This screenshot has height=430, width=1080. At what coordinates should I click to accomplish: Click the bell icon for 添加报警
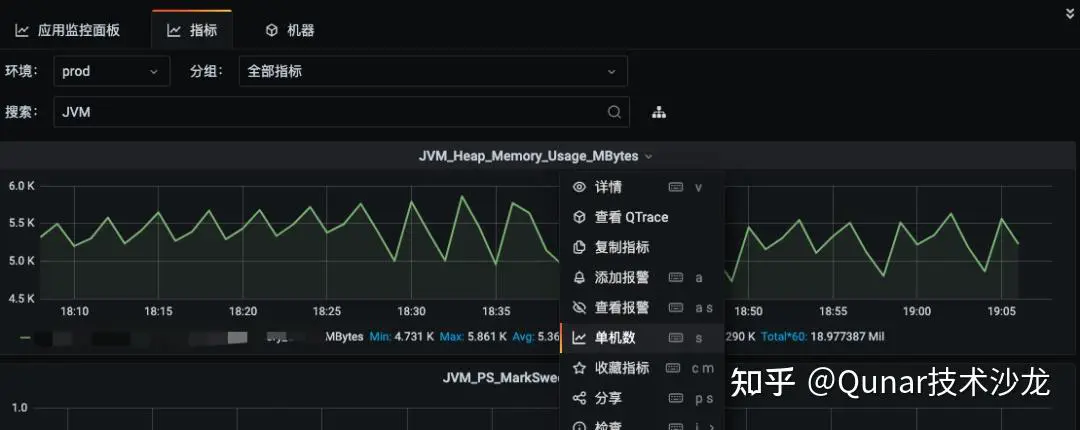click(x=579, y=277)
